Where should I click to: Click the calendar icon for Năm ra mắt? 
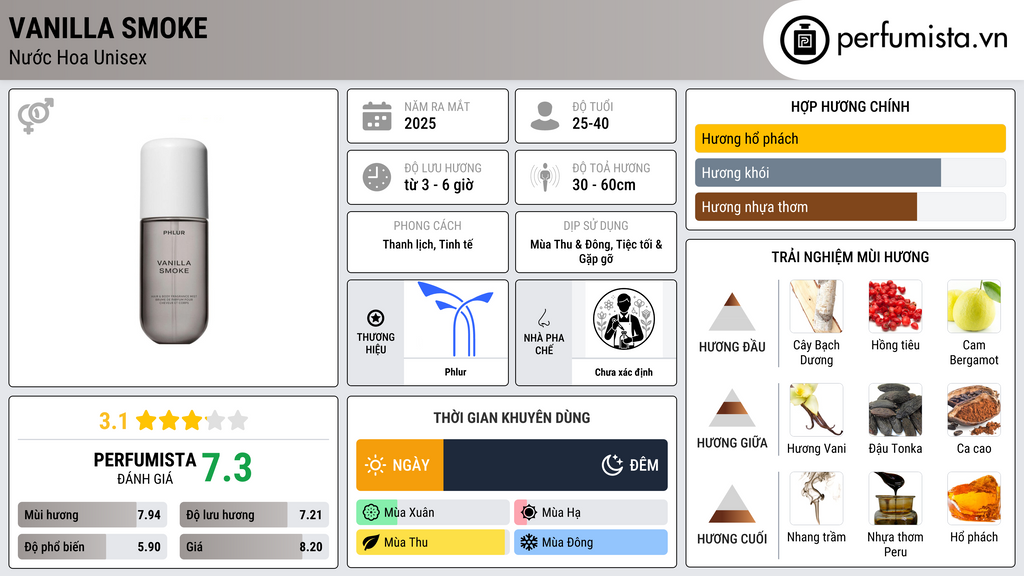pos(377,116)
